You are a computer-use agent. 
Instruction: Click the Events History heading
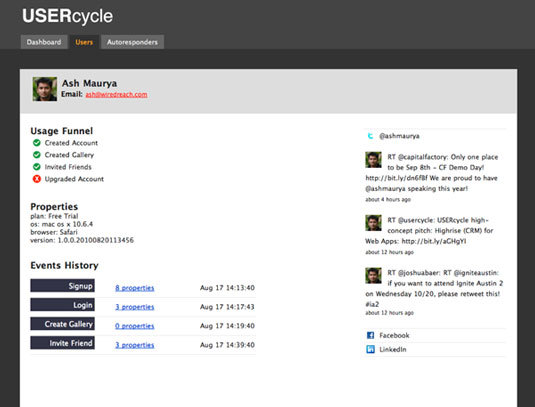64,265
